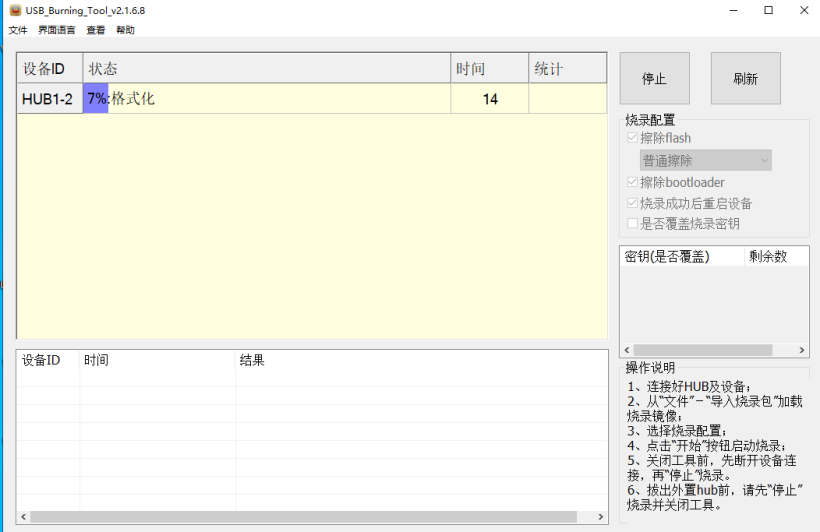The height and width of the screenshot is (532, 820).
Task: Toggle the 是否覆盖烧录密钥 checkbox
Action: click(632, 224)
